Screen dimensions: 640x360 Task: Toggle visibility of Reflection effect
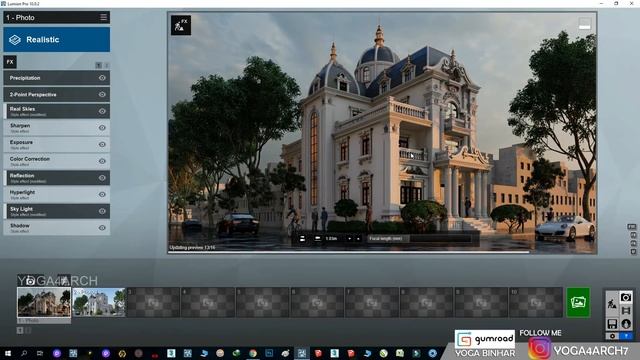tap(102, 178)
